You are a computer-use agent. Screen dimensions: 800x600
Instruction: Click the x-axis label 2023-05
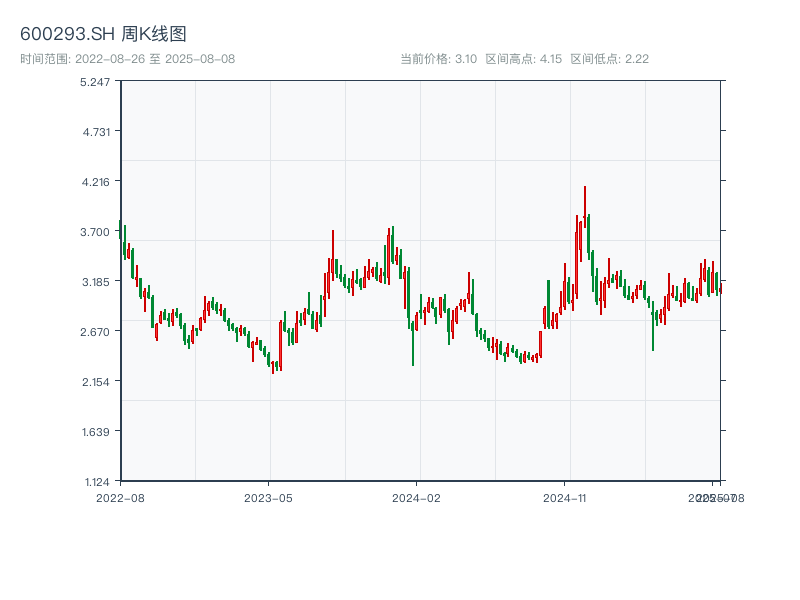pyautogui.click(x=268, y=498)
